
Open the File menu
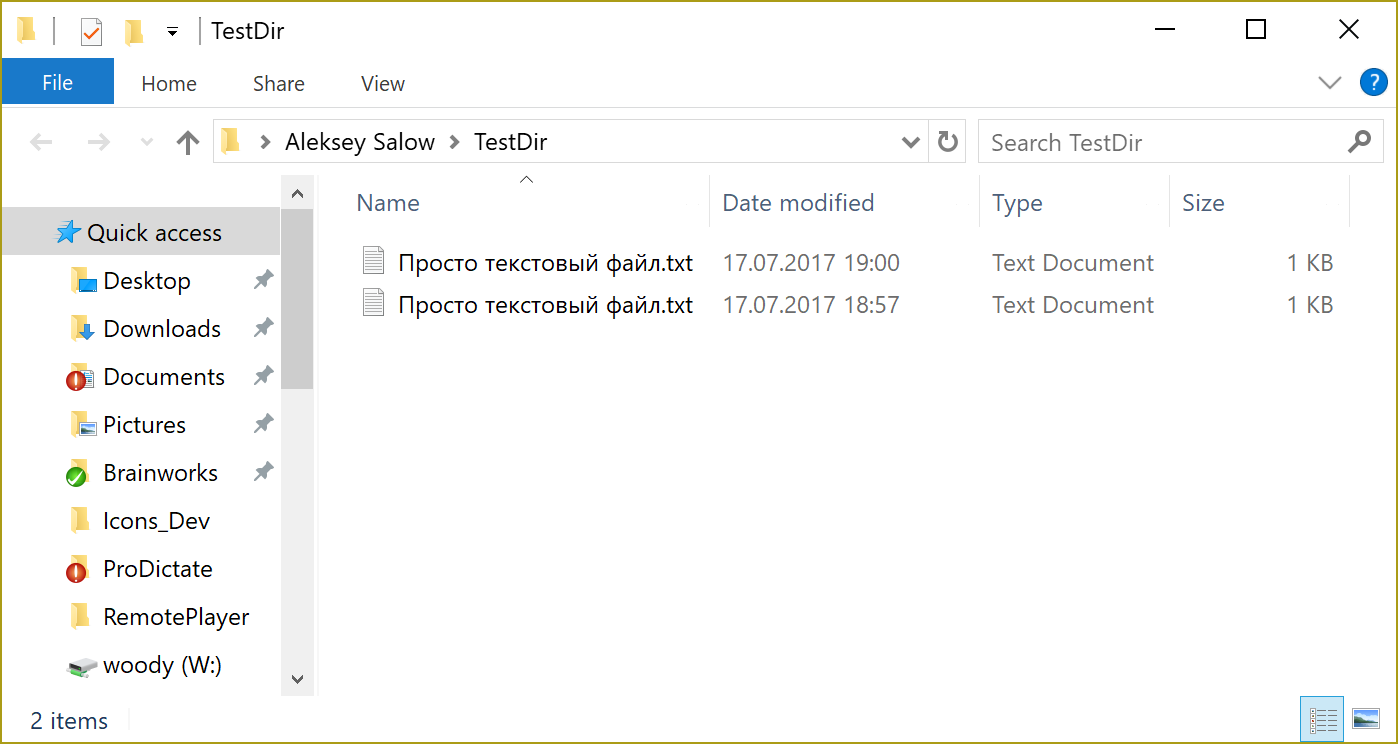57,83
